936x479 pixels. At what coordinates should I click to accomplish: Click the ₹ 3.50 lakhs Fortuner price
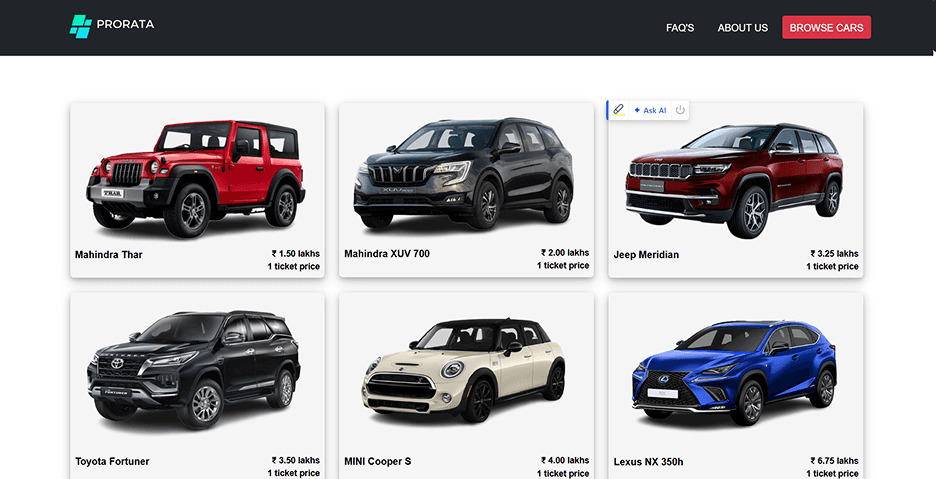(295, 460)
